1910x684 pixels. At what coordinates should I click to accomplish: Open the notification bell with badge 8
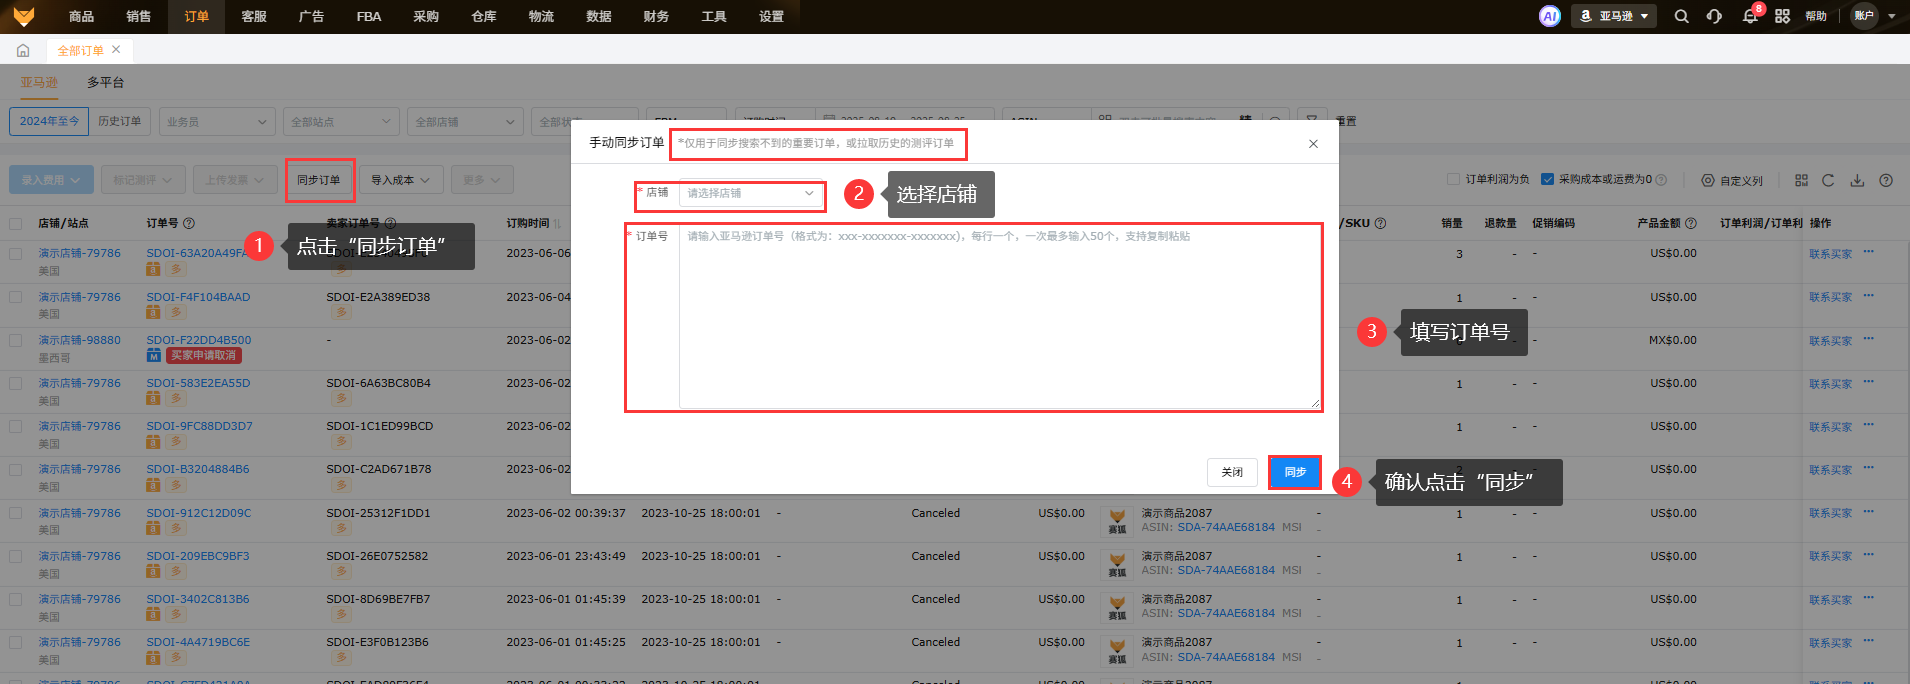tap(1749, 16)
